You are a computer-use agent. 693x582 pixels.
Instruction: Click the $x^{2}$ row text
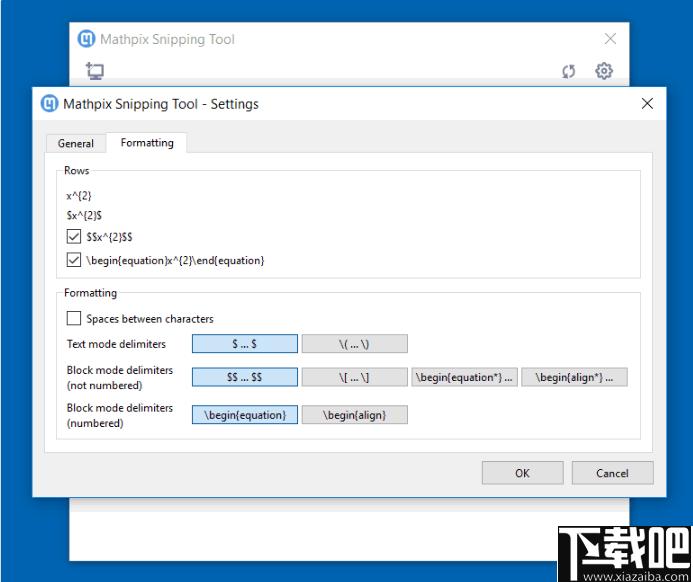coord(84,215)
